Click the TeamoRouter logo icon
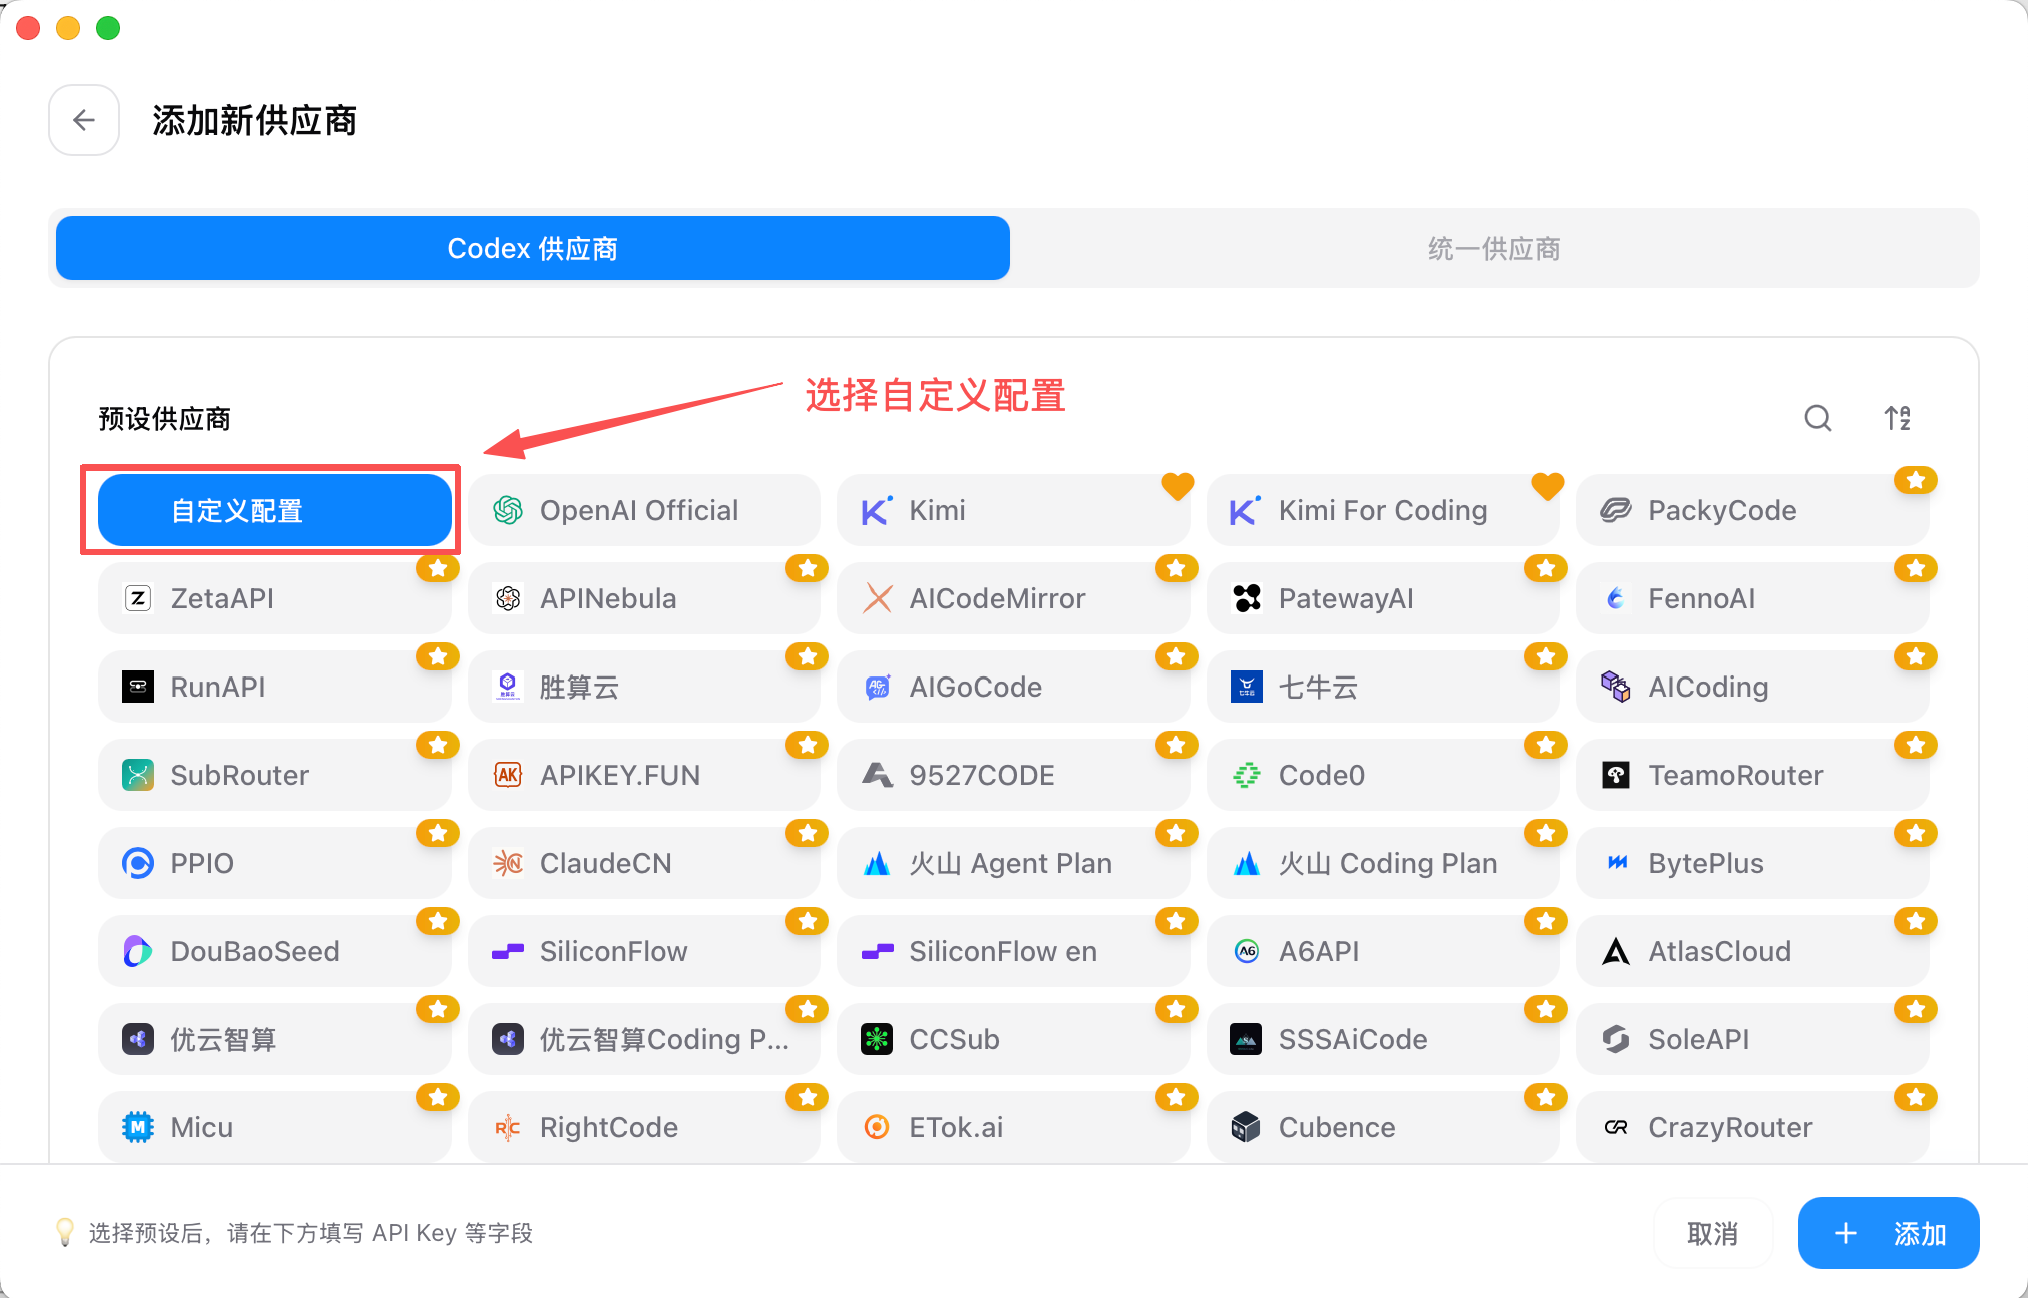This screenshot has width=2028, height=1298. [x=1616, y=775]
